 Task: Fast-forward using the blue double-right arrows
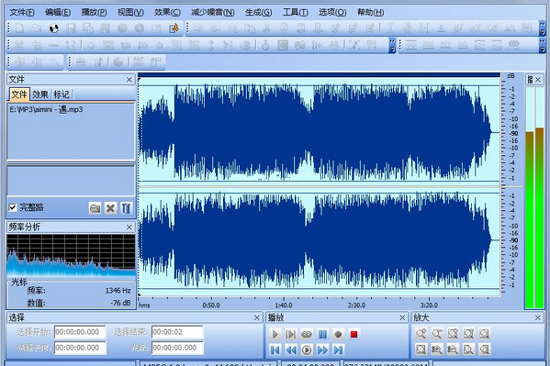coord(322,350)
